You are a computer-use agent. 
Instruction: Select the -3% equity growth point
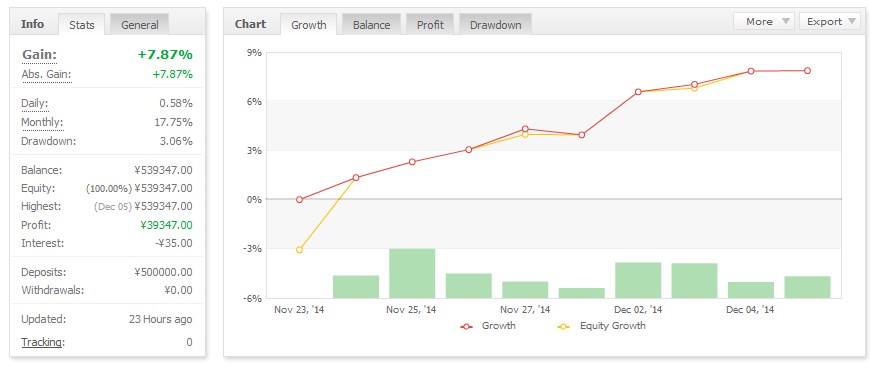[299, 250]
